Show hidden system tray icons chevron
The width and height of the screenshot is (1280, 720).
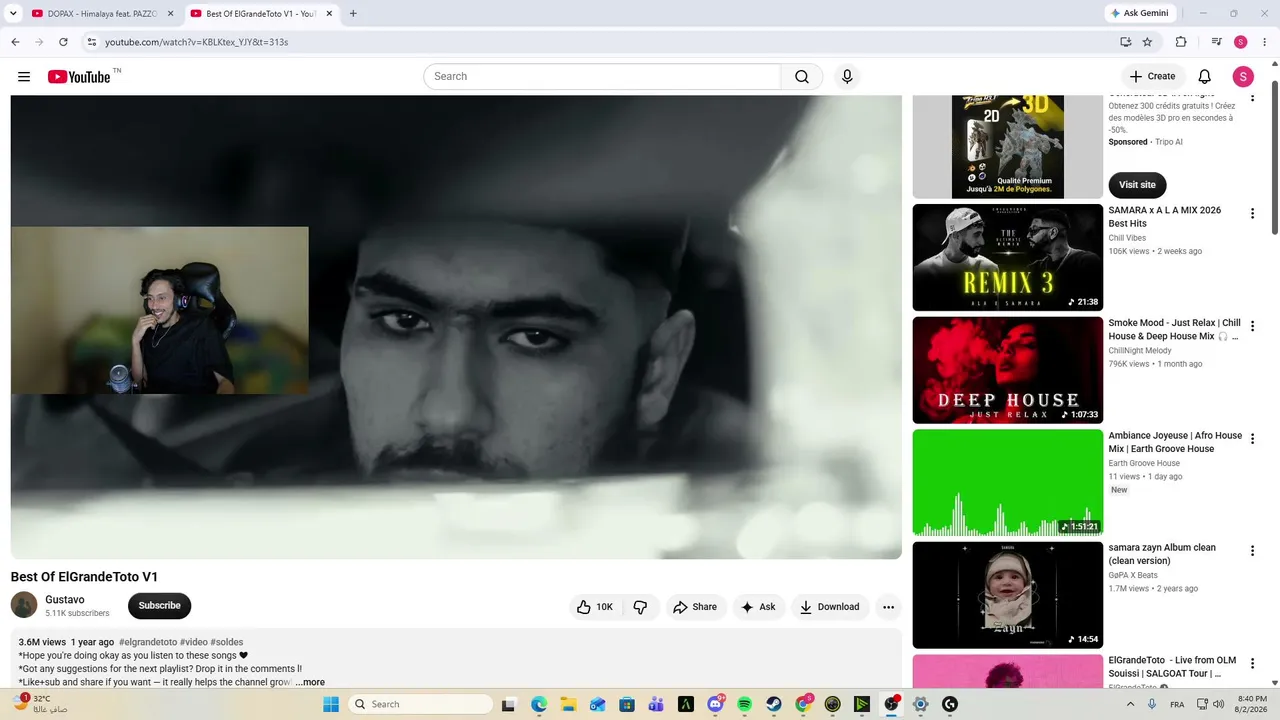click(x=1131, y=705)
